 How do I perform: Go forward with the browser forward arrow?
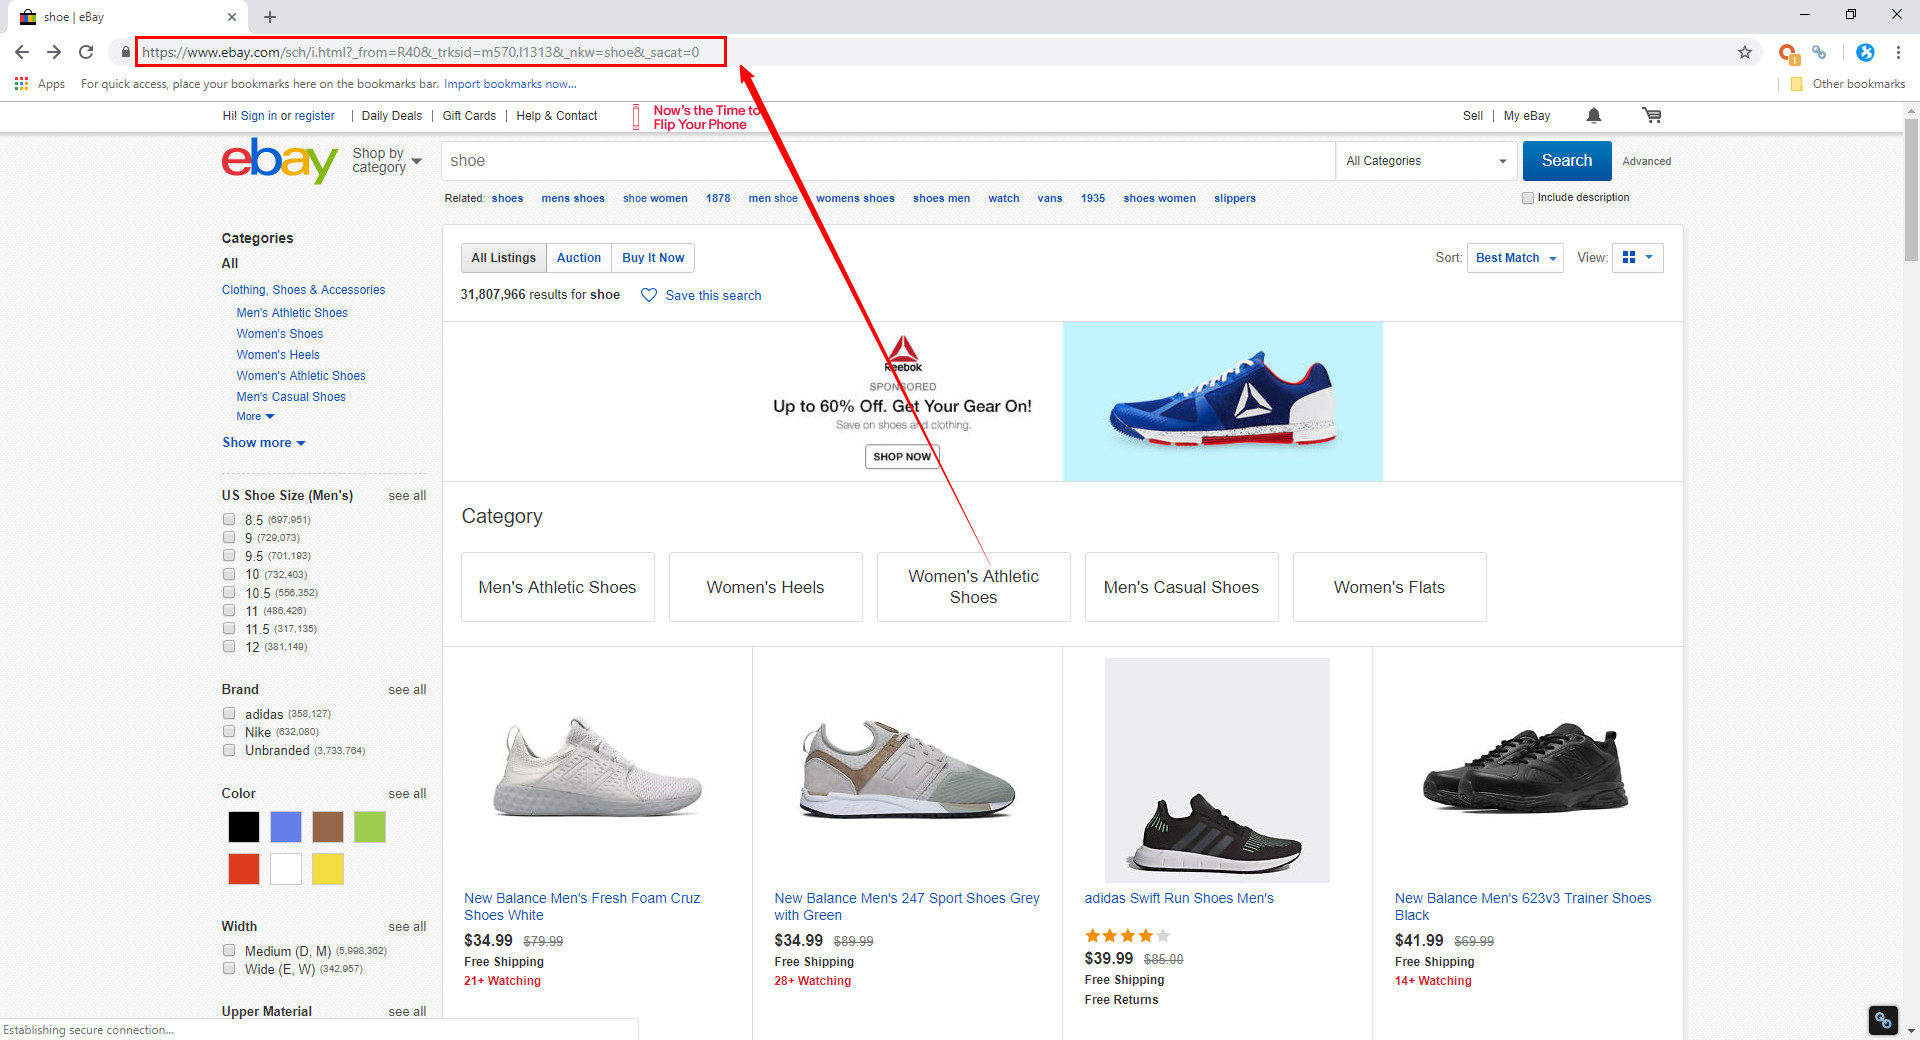point(54,52)
